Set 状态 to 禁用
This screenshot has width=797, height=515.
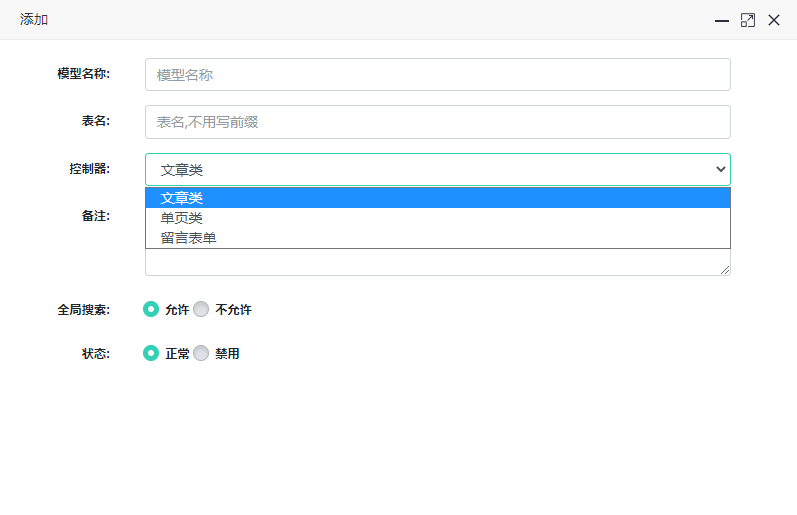[201, 353]
